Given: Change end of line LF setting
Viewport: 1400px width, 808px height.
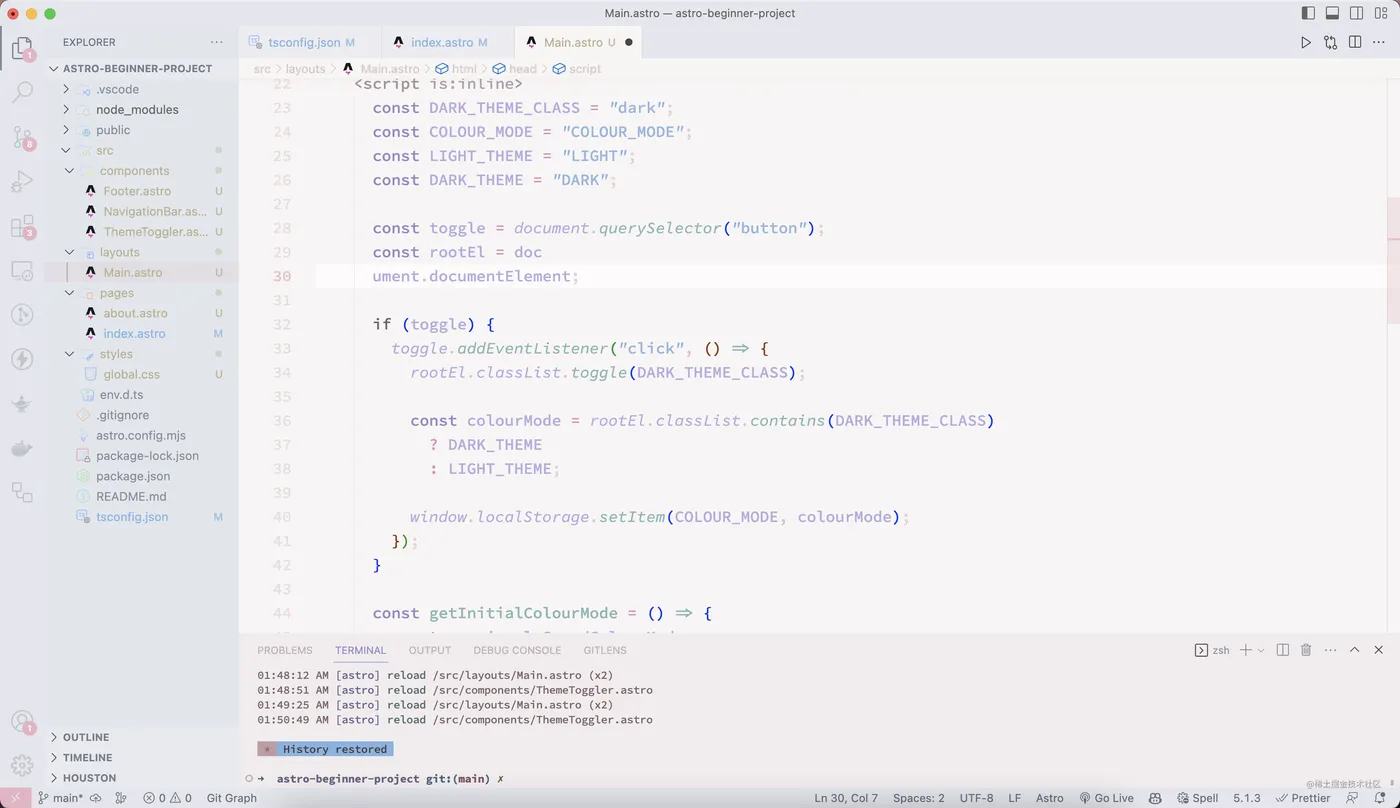Looking at the screenshot, I should point(1015,798).
